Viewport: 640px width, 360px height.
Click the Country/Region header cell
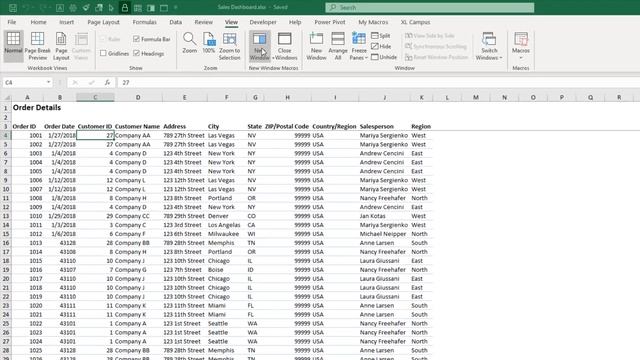335,127
